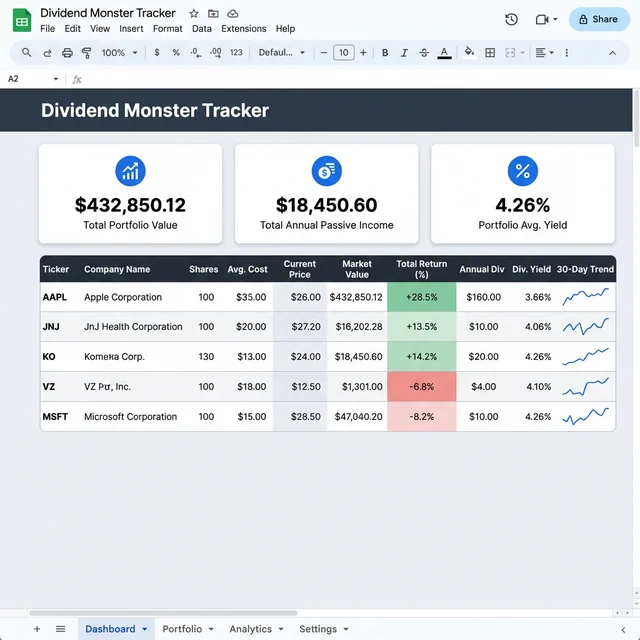The image size is (640, 640).
Task: Open the Default font dropdown
Action: [x=282, y=53]
